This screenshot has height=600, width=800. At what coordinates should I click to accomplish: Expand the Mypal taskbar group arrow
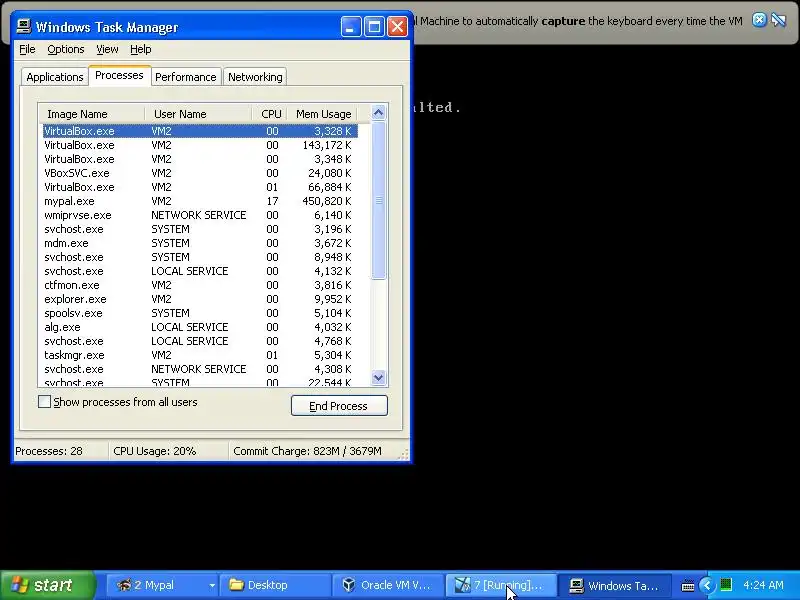(212, 585)
